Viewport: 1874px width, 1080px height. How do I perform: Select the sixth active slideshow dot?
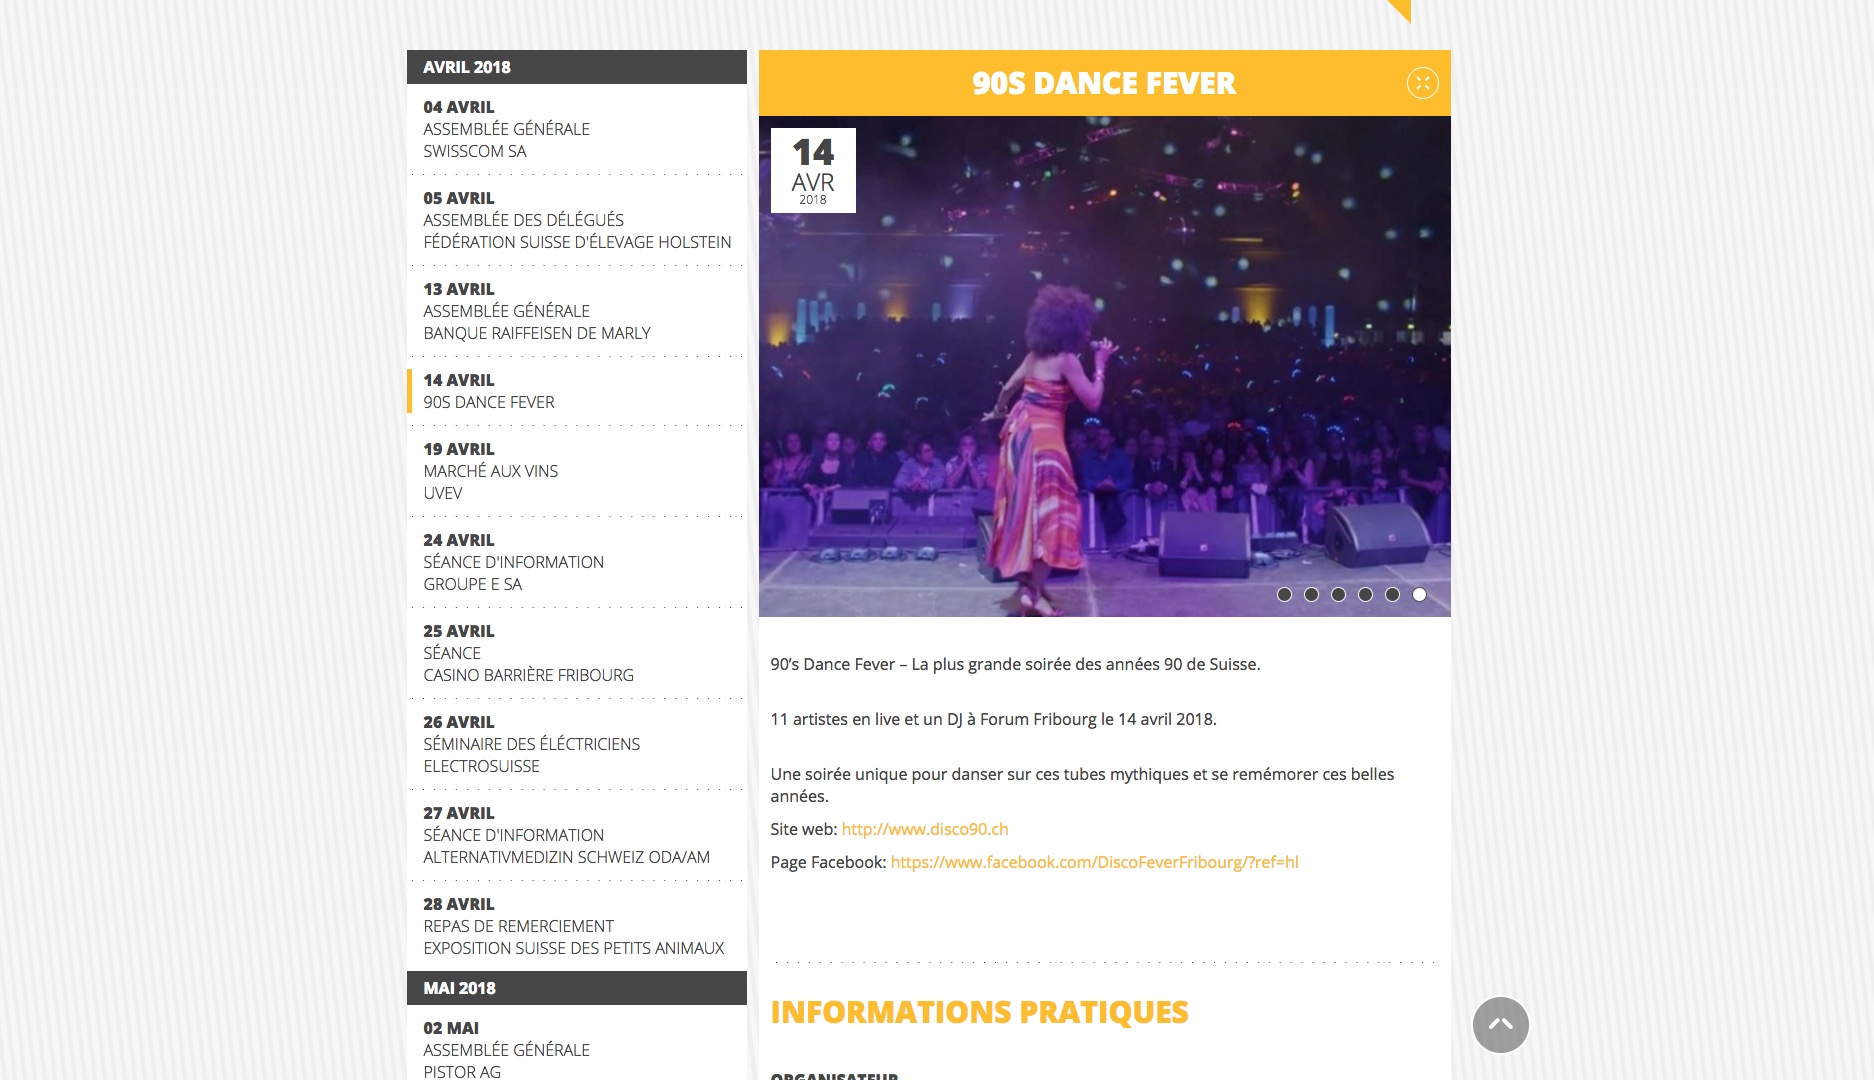point(1419,594)
